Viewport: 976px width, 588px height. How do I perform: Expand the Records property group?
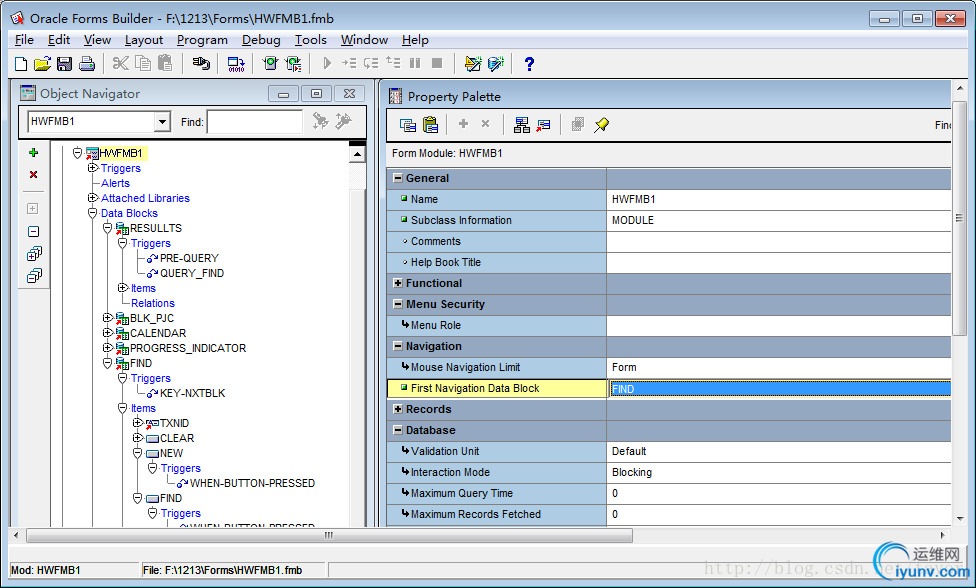click(398, 409)
